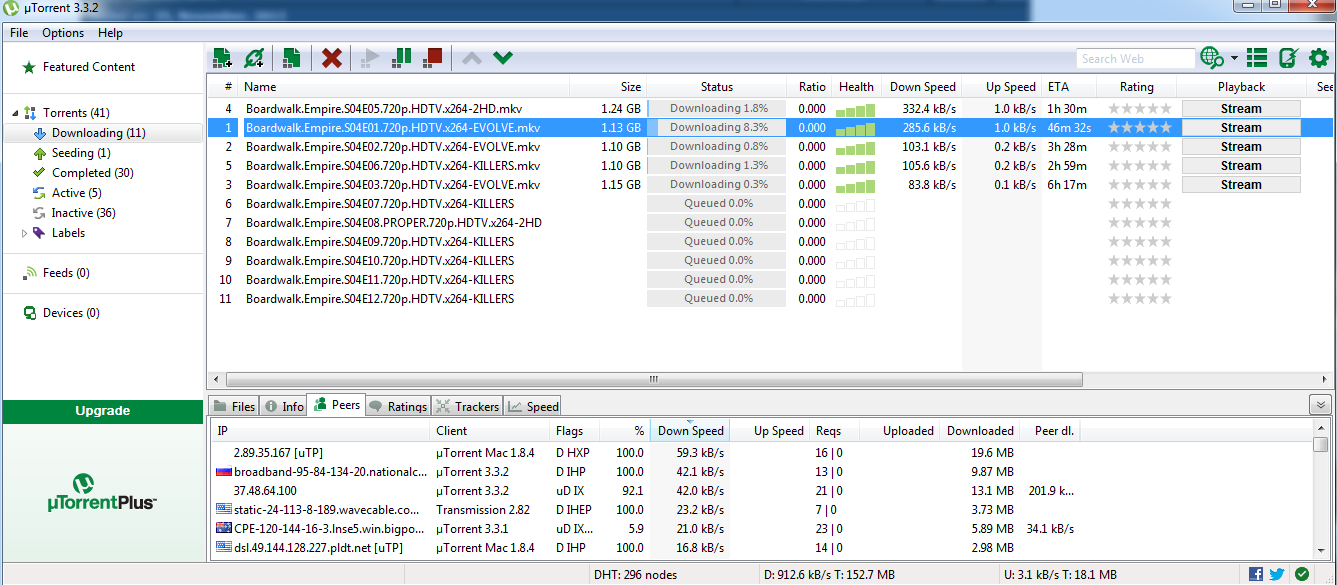
Task: Click the Twitter icon in status bar
Action: [1277, 574]
